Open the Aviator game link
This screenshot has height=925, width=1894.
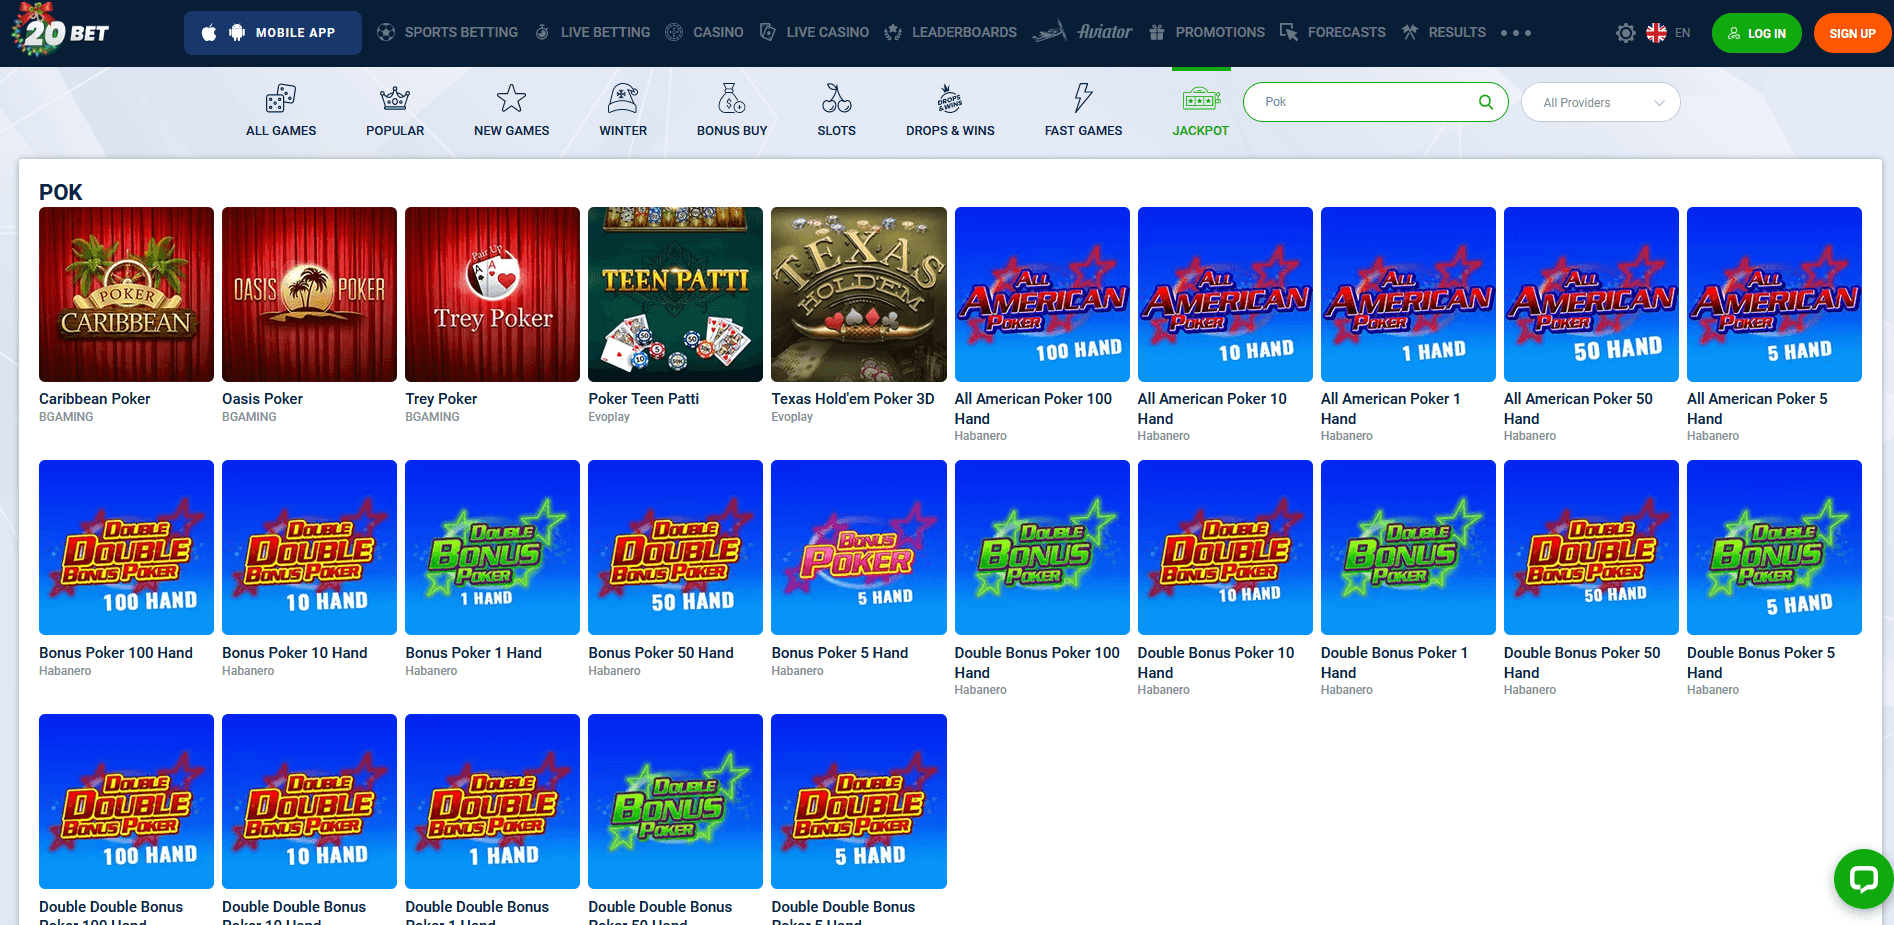pyautogui.click(x=1083, y=32)
